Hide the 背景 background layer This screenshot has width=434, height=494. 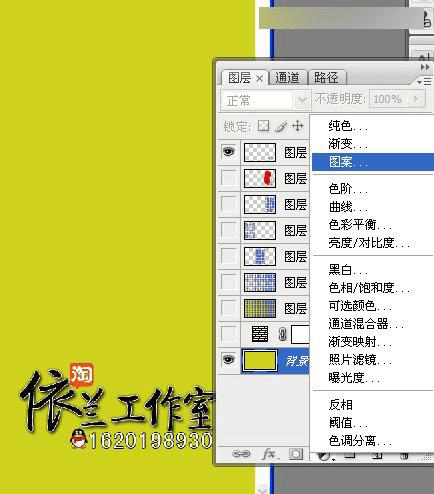[x=228, y=360]
